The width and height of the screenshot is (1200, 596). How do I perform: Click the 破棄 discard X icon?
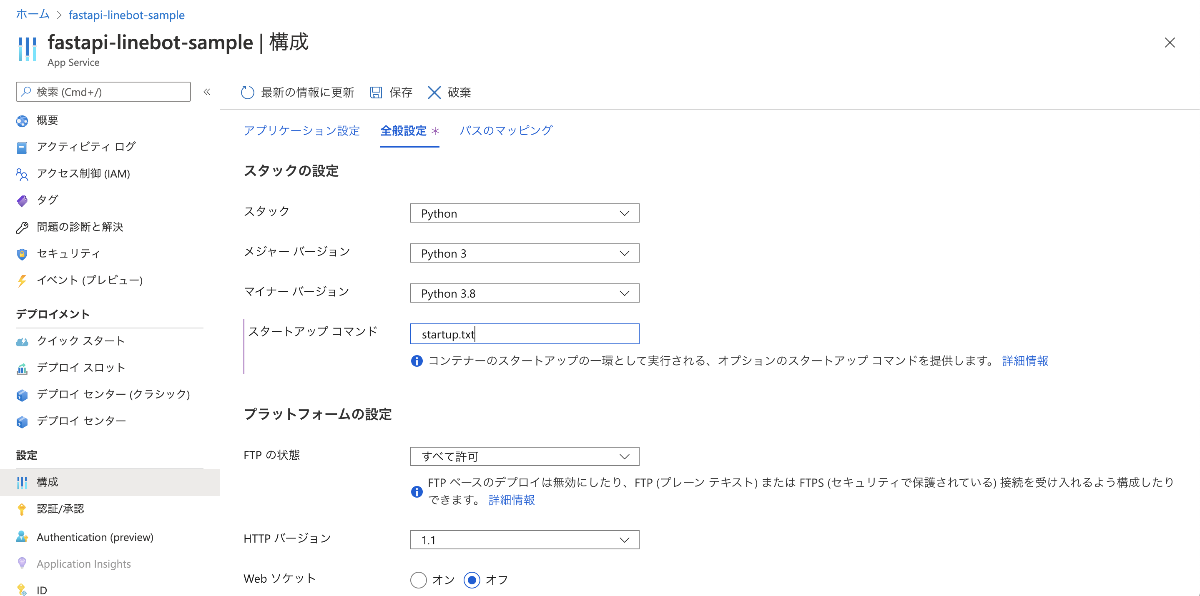pos(434,92)
